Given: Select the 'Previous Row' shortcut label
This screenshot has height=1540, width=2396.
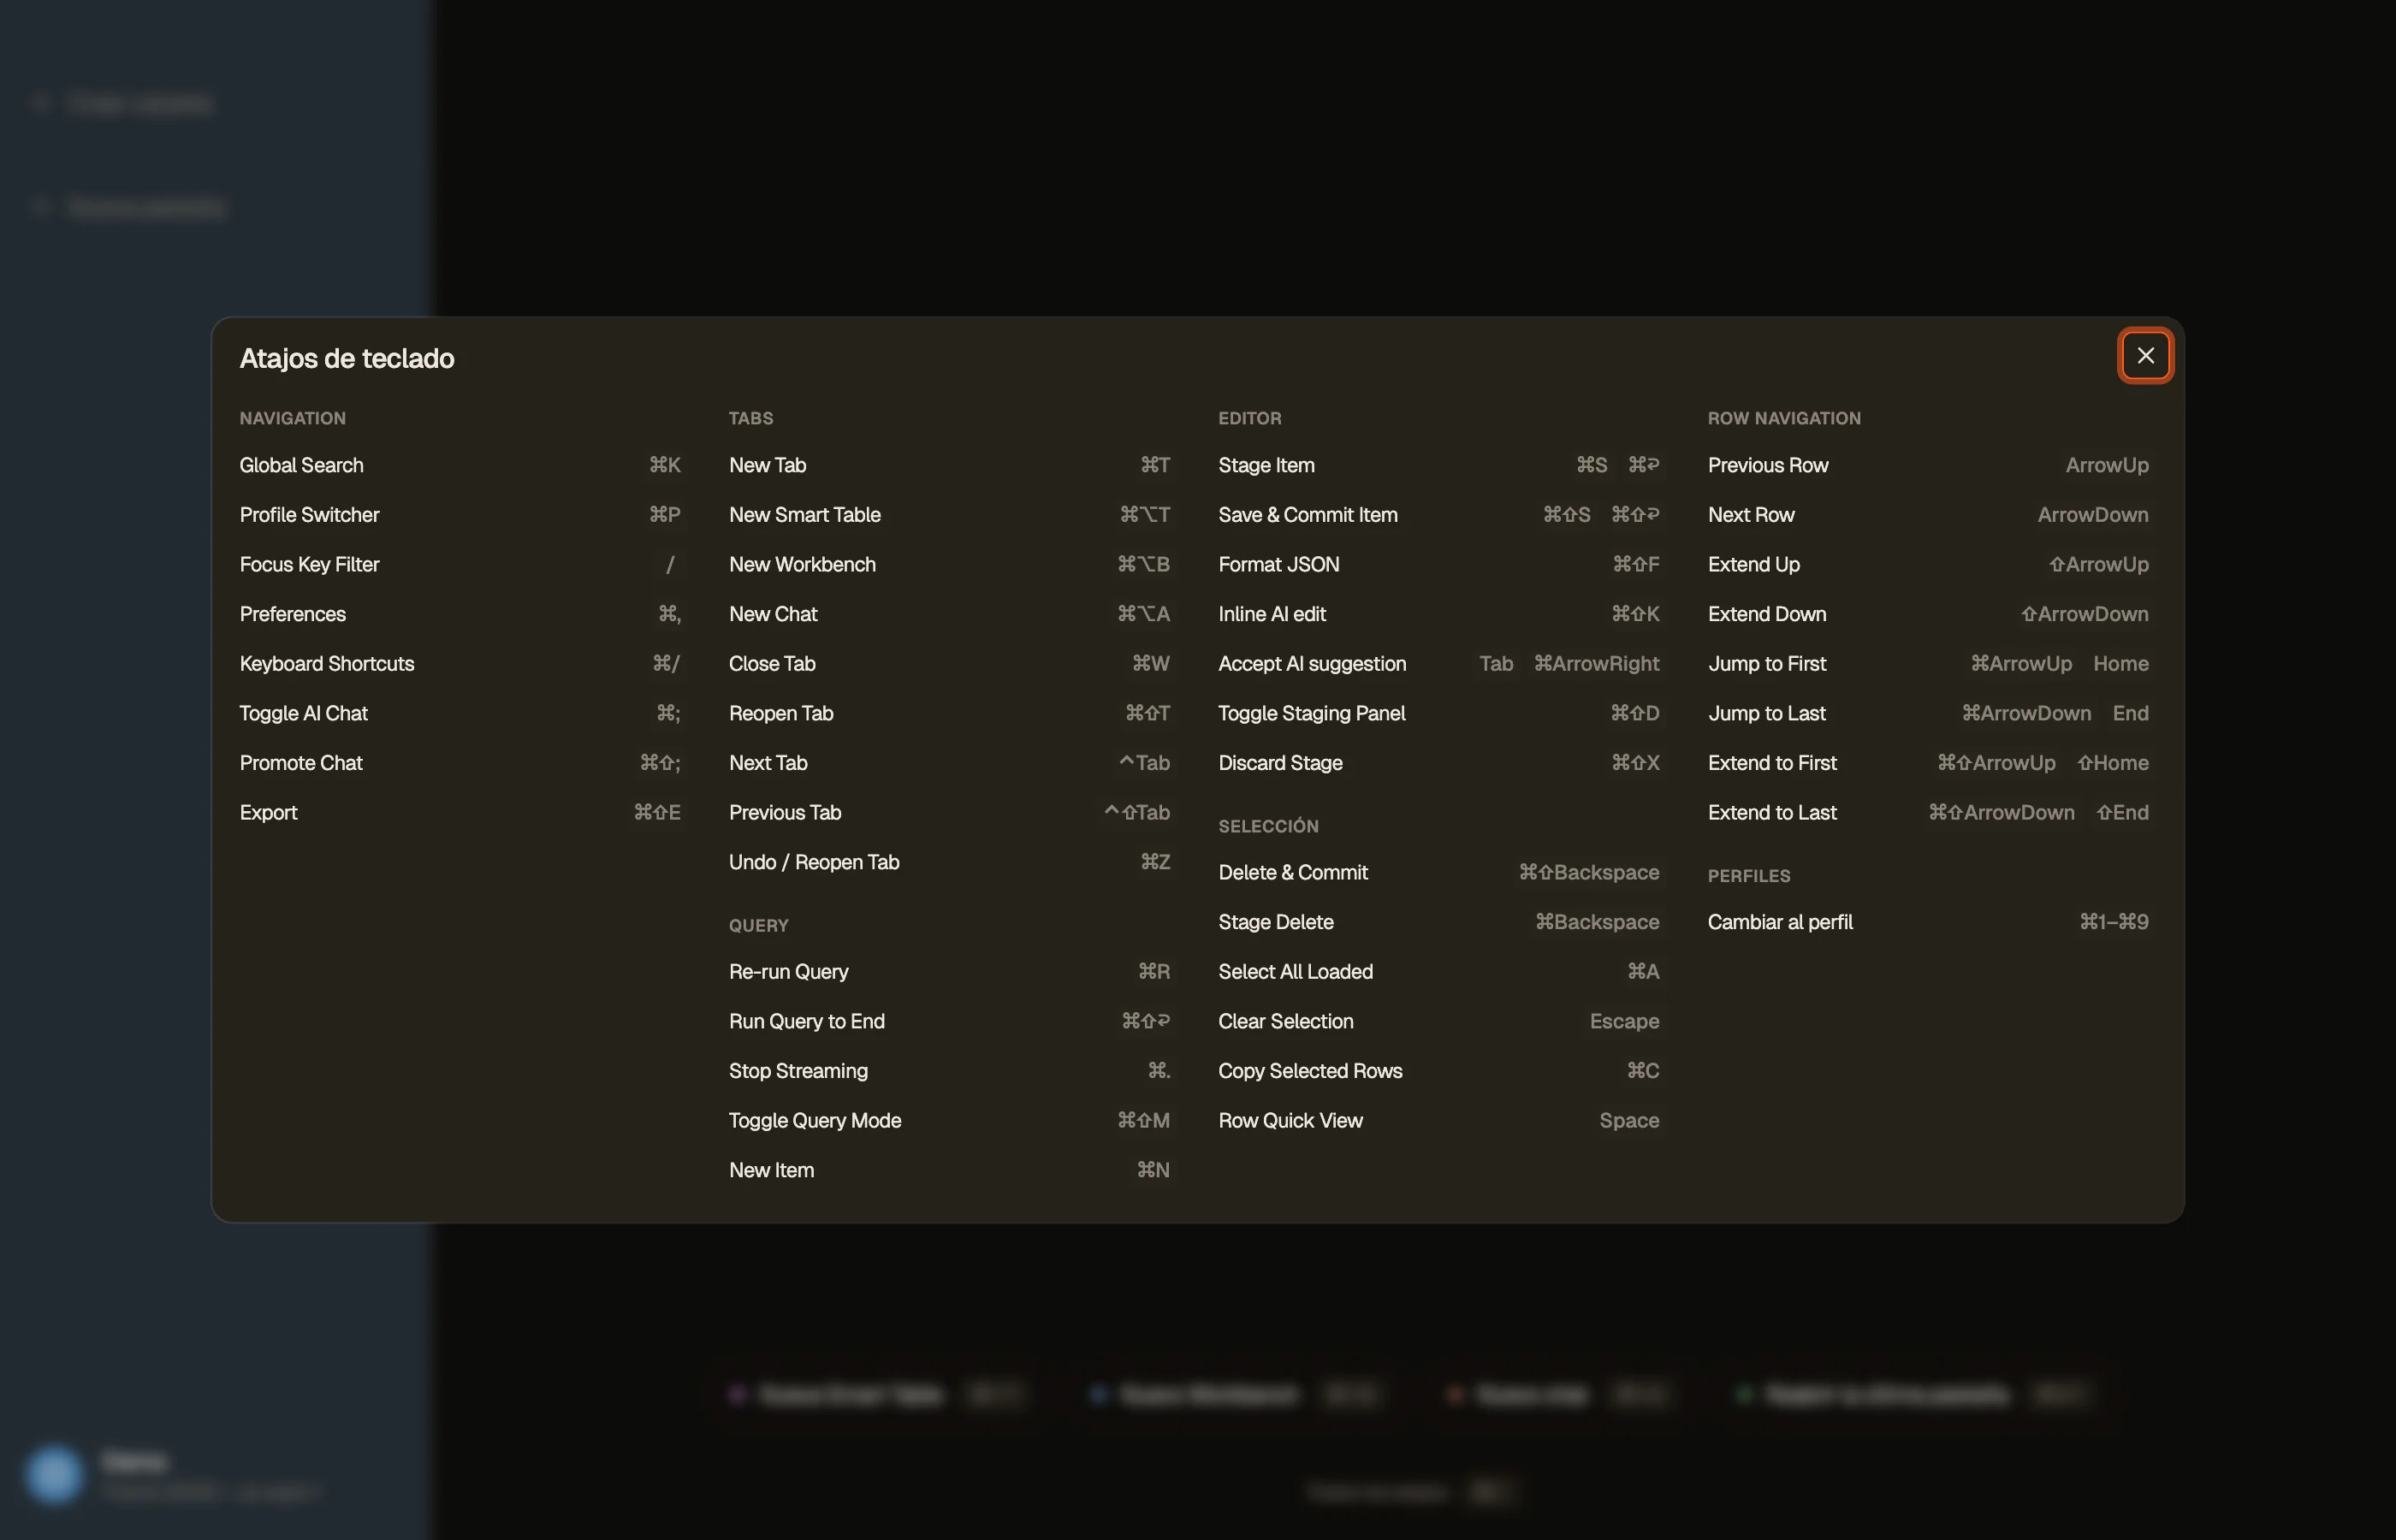Looking at the screenshot, I should (1767, 465).
